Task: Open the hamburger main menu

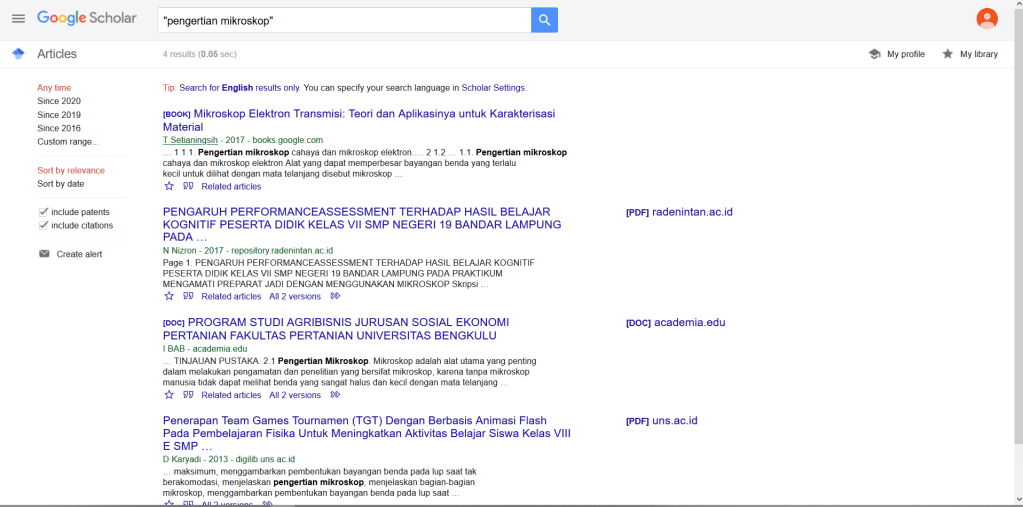Action: [x=18, y=19]
